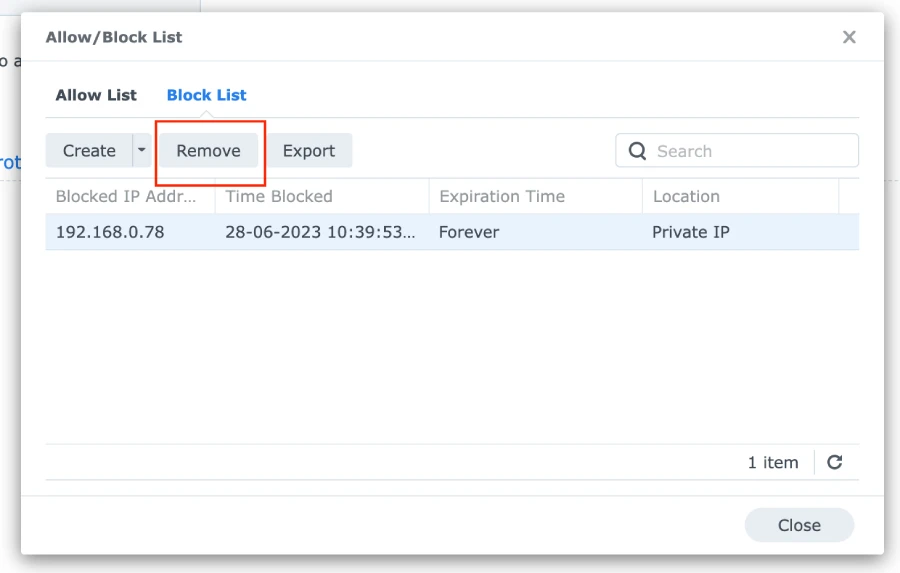Click the Private IP location cell
The height and width of the screenshot is (573, 900).
click(x=690, y=232)
